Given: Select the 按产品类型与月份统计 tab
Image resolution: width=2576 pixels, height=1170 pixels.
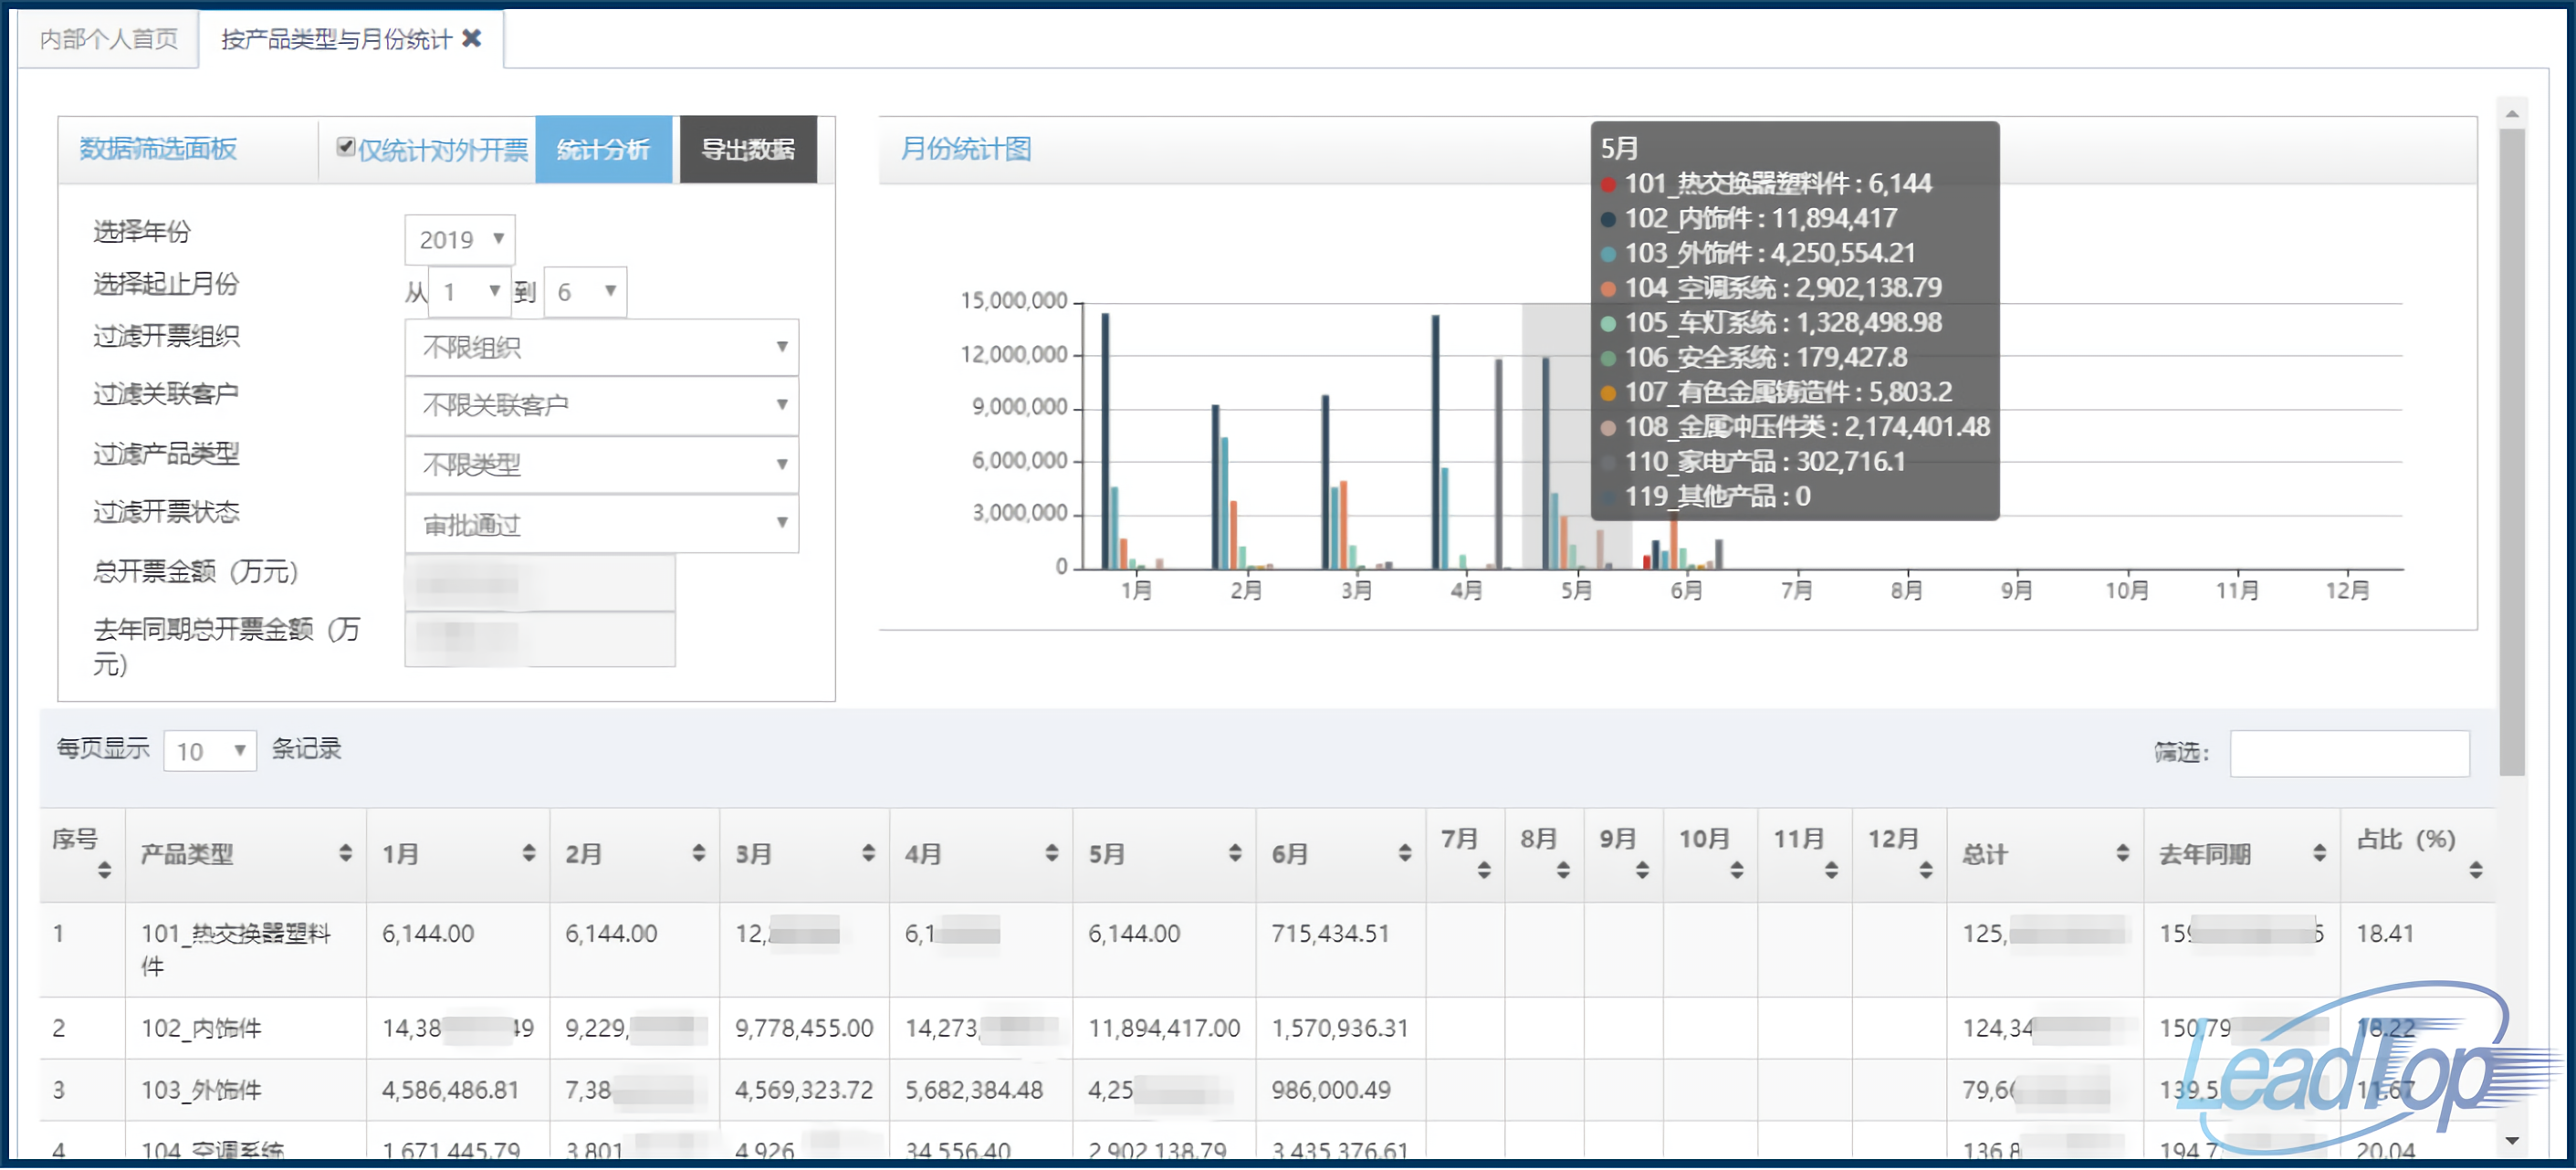Looking at the screenshot, I should 336,39.
